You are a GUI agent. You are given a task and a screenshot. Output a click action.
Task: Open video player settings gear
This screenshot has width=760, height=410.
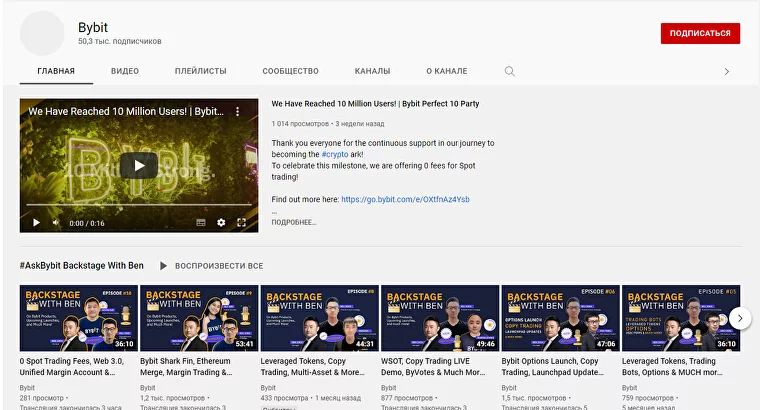coord(221,223)
